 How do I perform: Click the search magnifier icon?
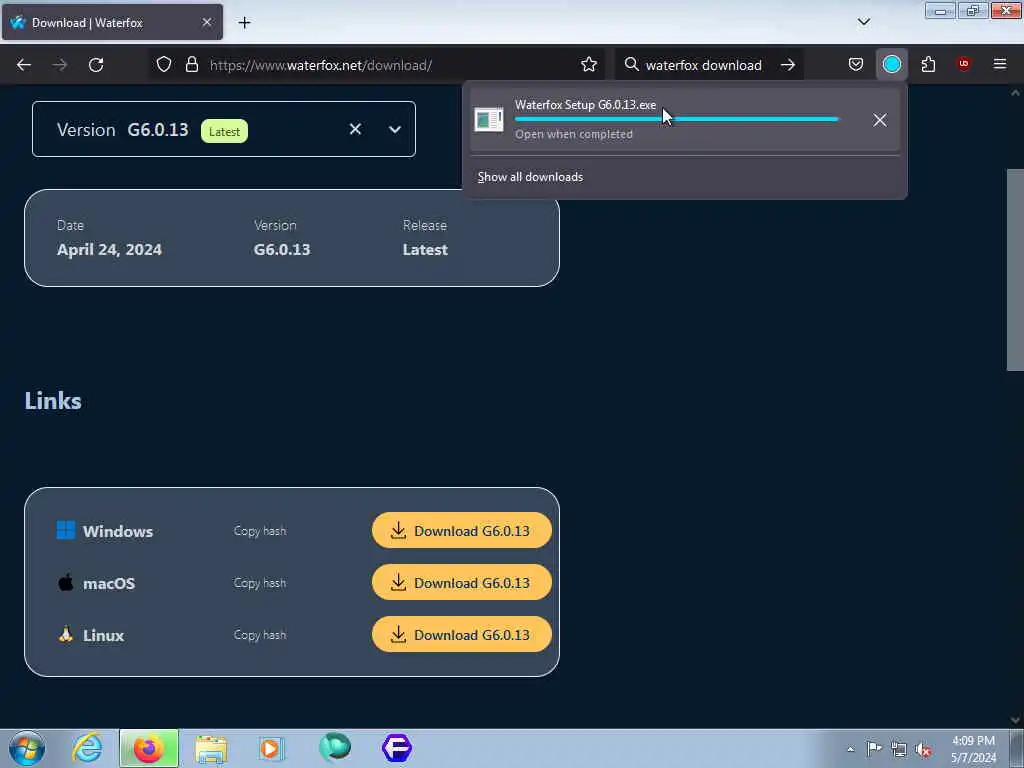point(632,64)
